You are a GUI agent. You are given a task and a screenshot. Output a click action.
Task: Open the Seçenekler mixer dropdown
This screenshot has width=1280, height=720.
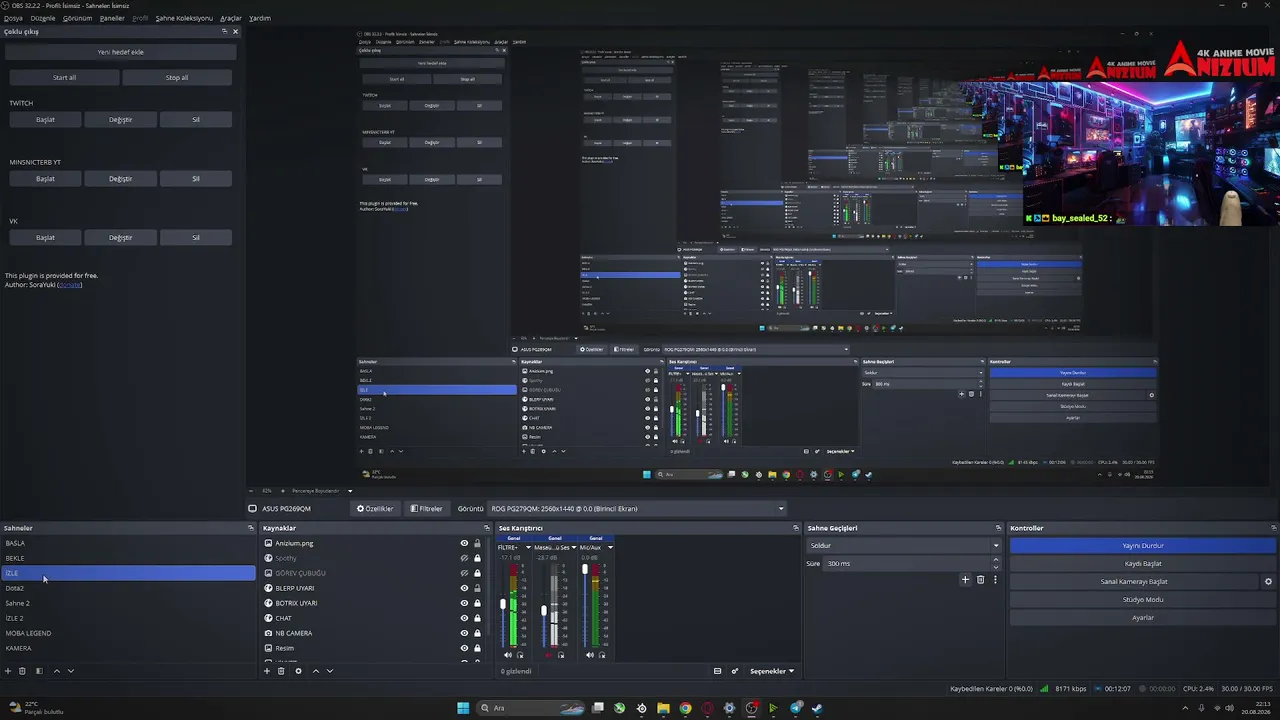[772, 671]
